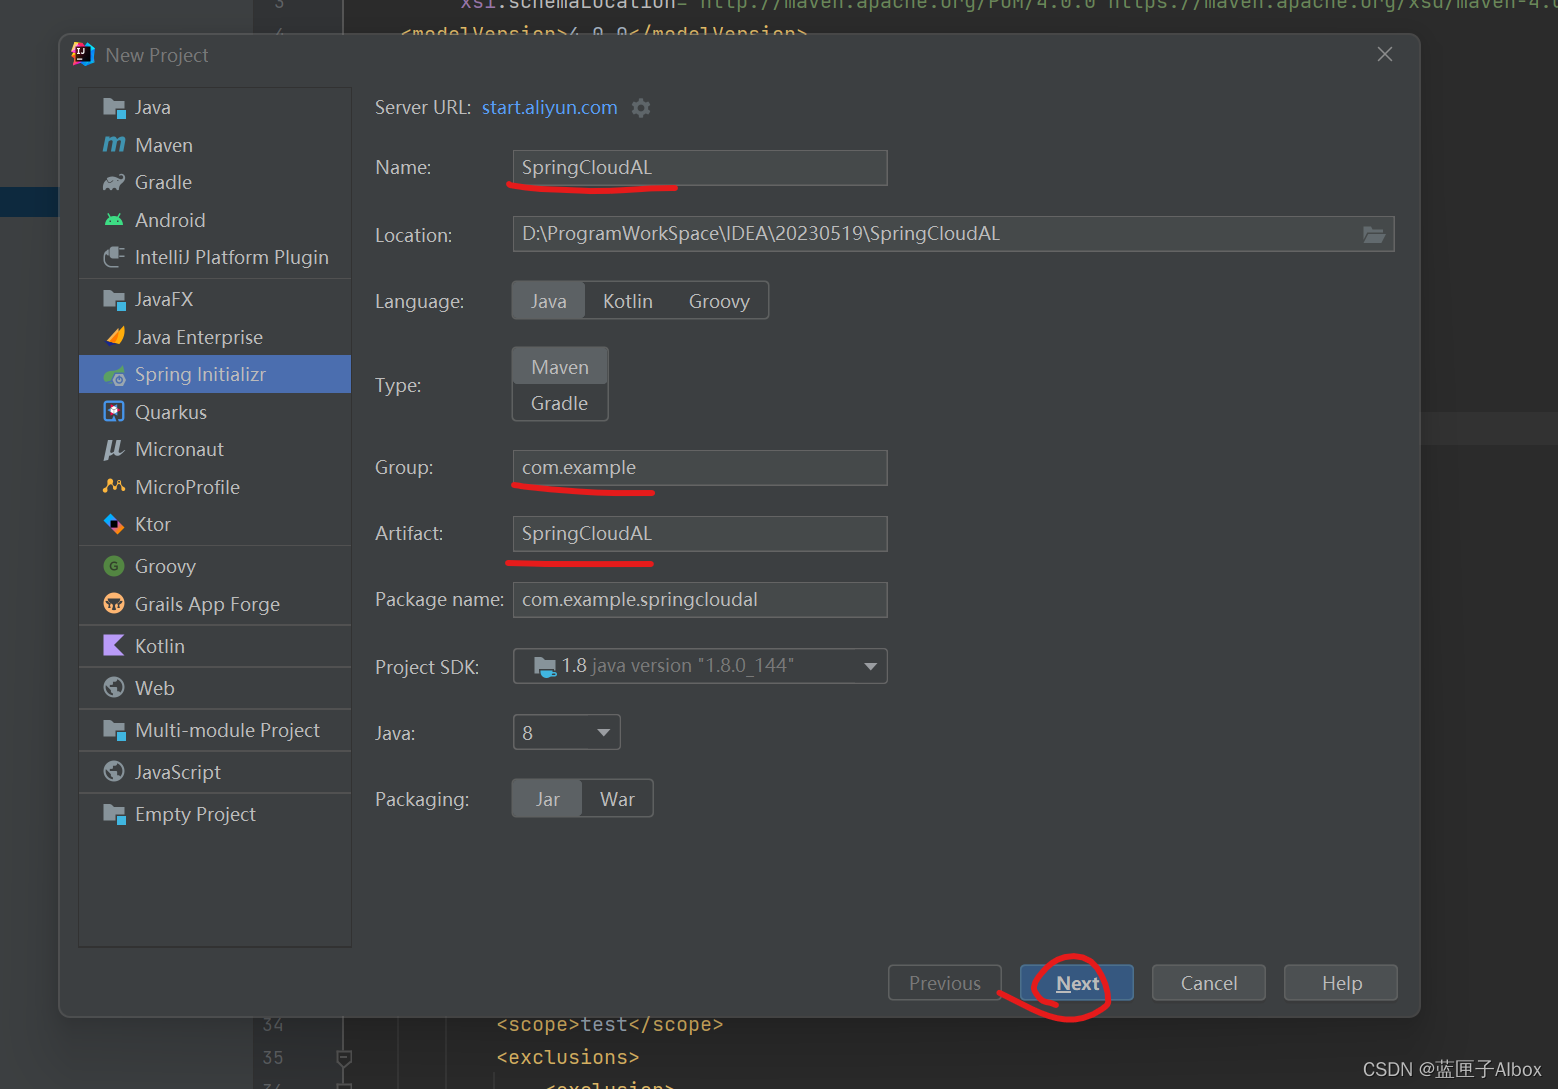The image size is (1558, 1089).
Task: Select Kotlin generator in the list
Action: click(x=215, y=646)
